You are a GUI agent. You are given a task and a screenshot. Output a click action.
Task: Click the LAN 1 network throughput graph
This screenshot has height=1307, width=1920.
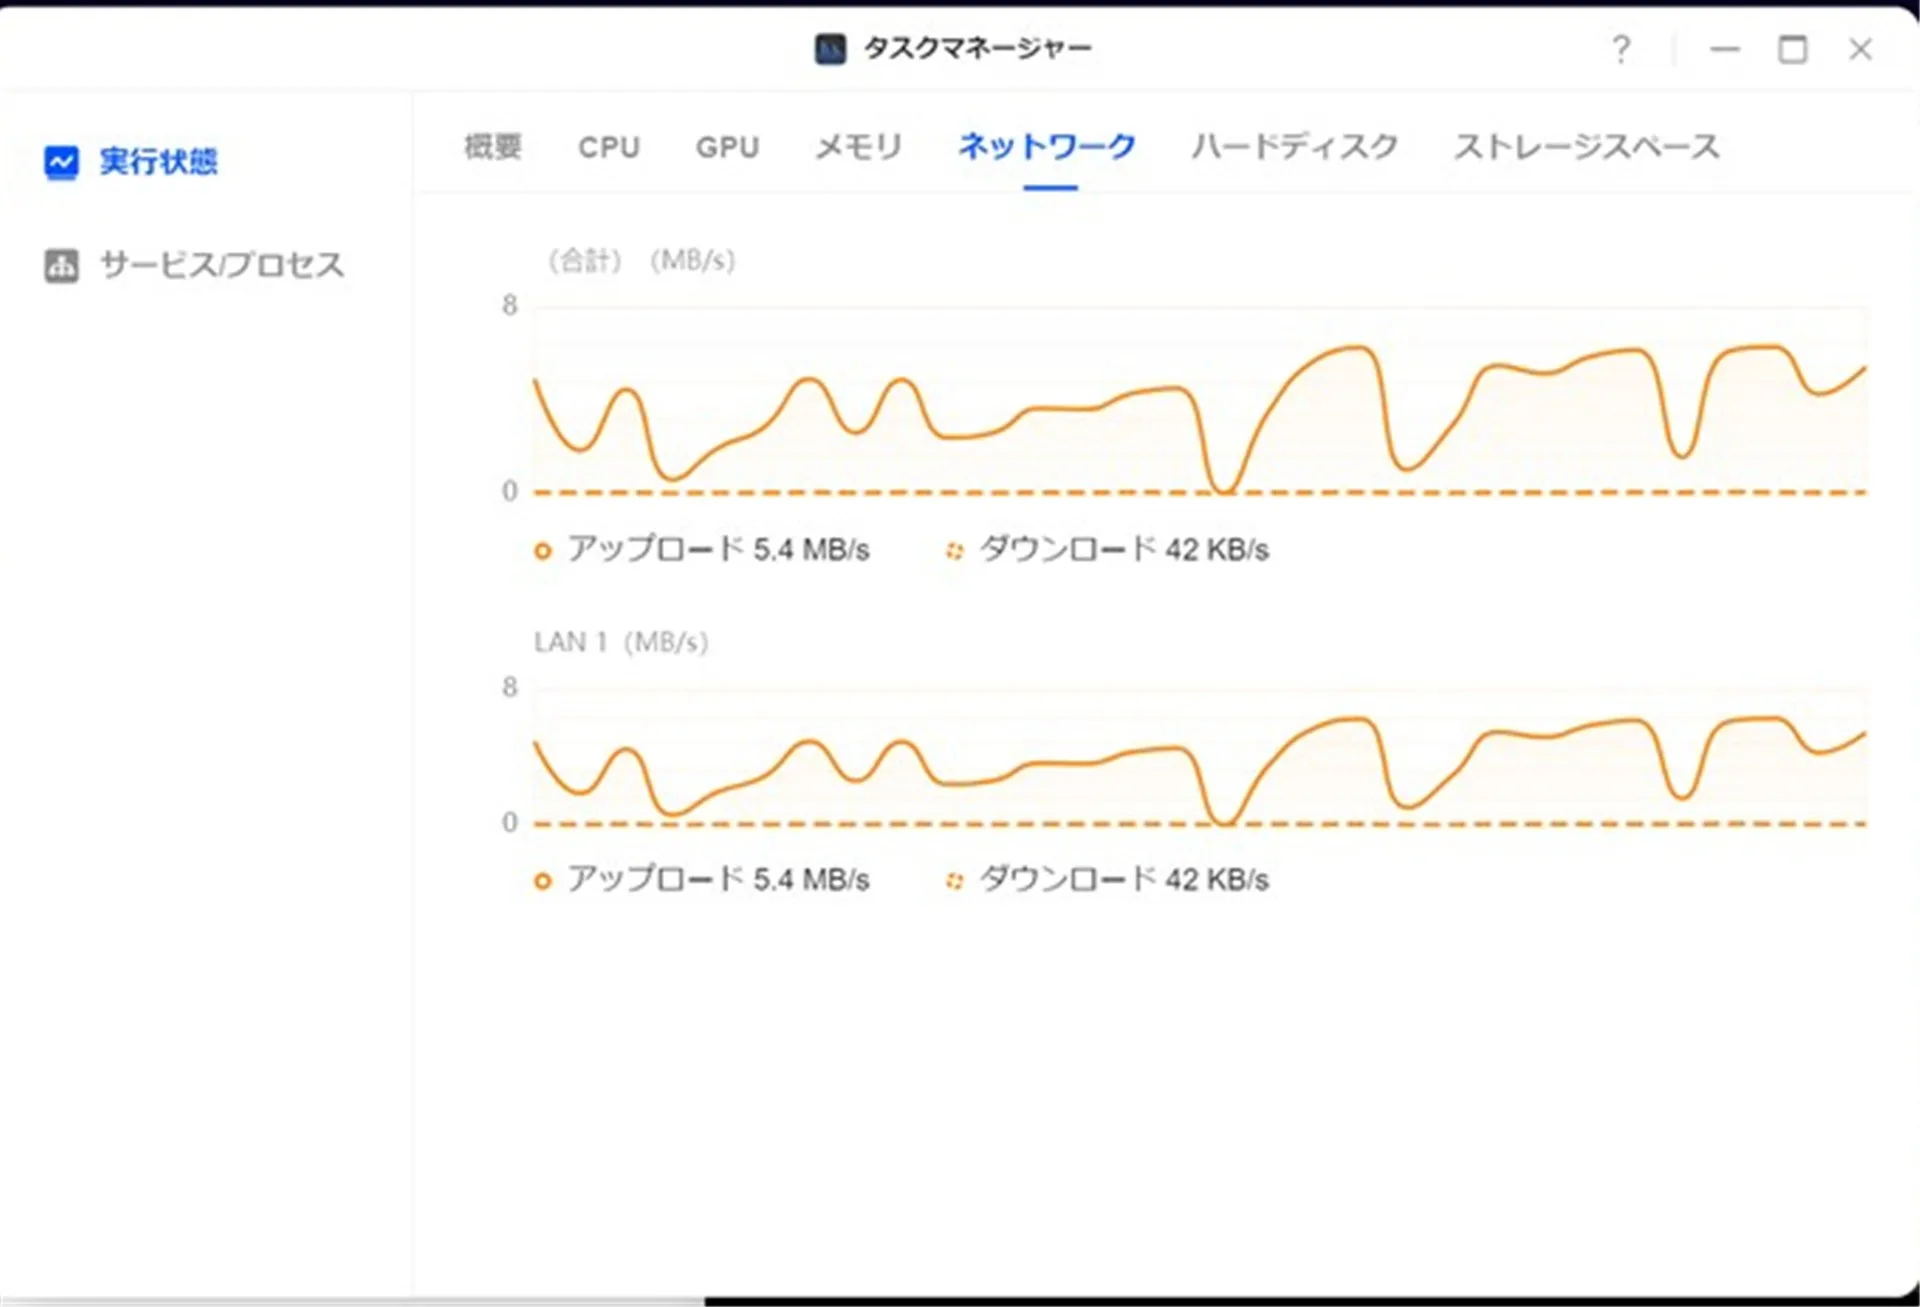coord(1200,757)
